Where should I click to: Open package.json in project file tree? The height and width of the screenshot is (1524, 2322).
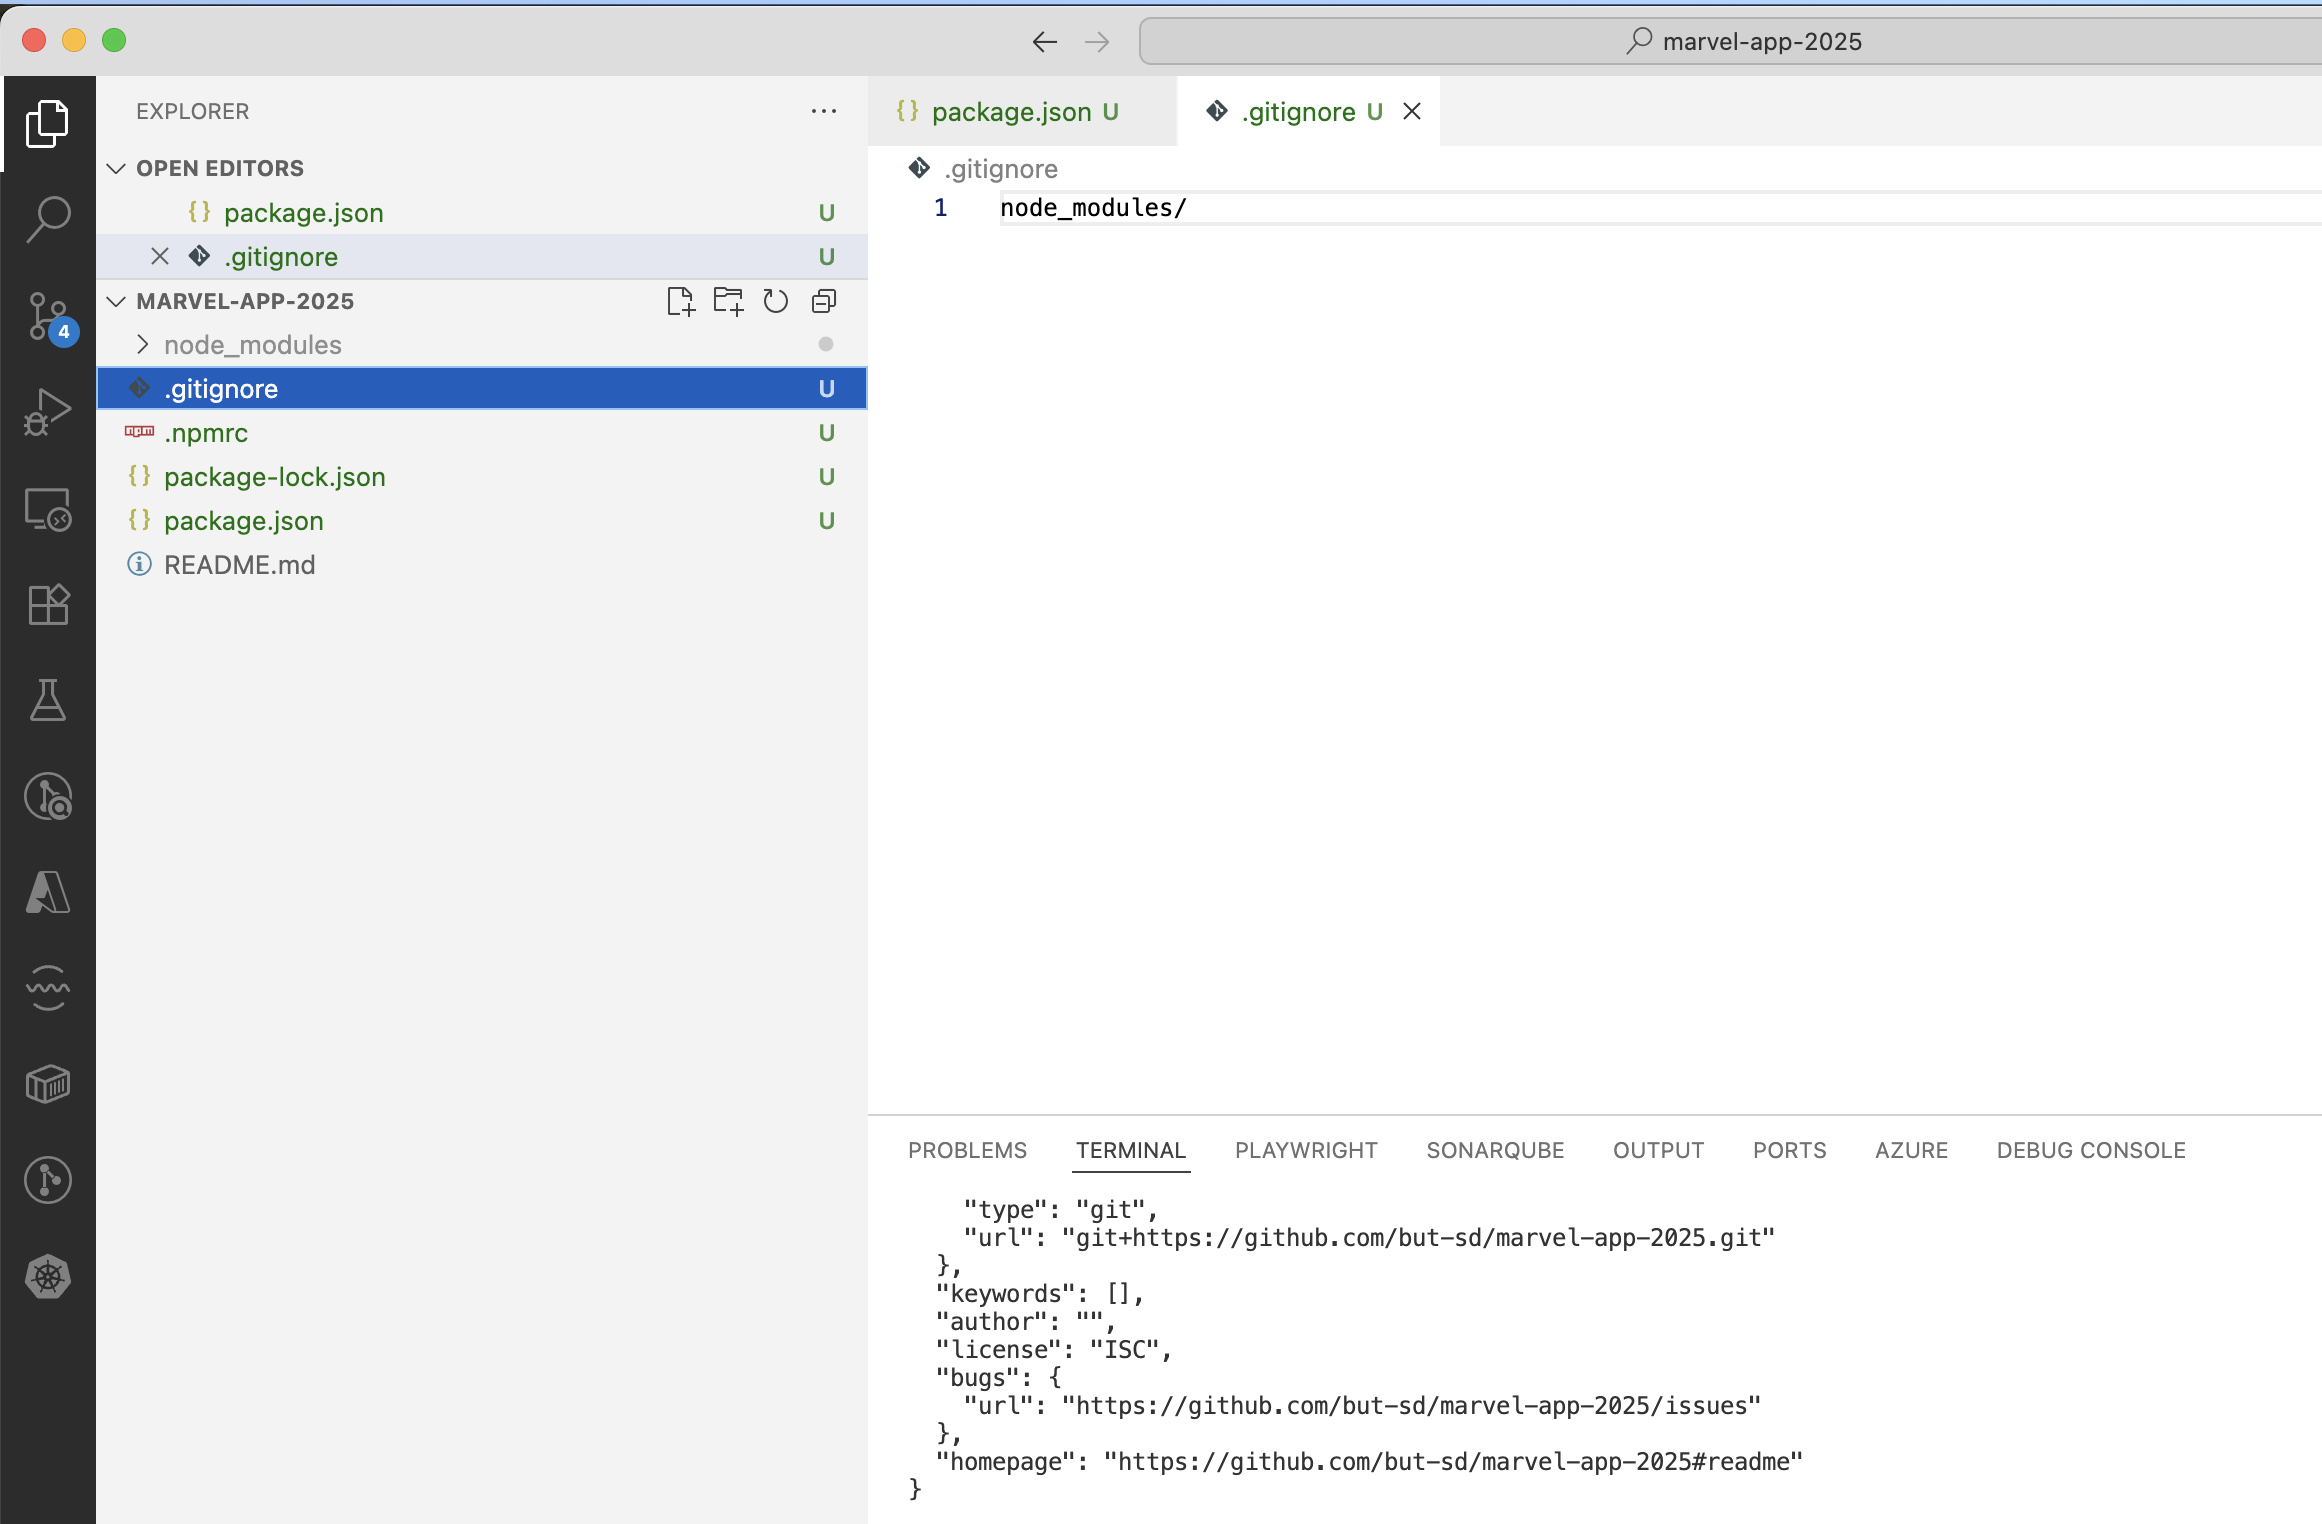[482, 520]
